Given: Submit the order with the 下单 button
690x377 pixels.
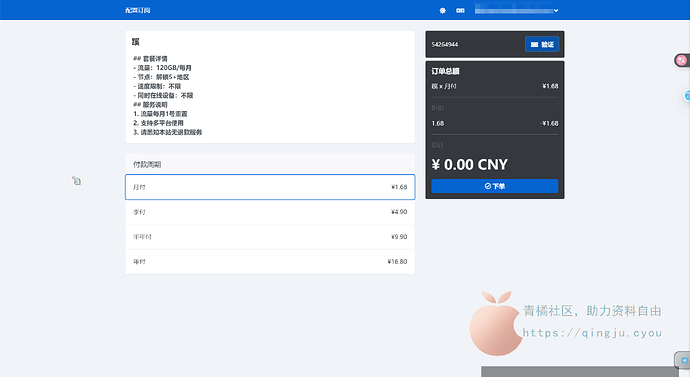Looking at the screenshot, I should tap(495, 186).
